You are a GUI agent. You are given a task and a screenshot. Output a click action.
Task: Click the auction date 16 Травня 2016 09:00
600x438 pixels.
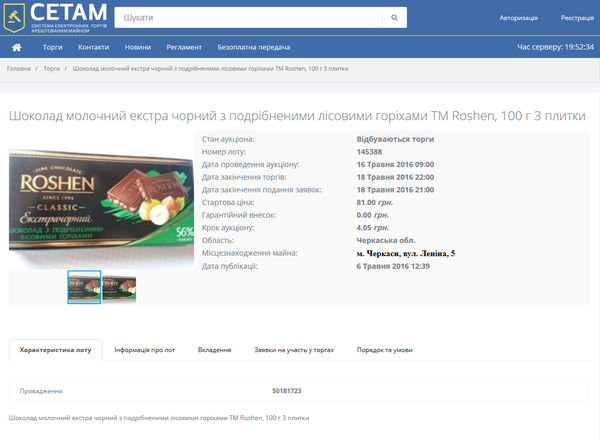[395, 164]
